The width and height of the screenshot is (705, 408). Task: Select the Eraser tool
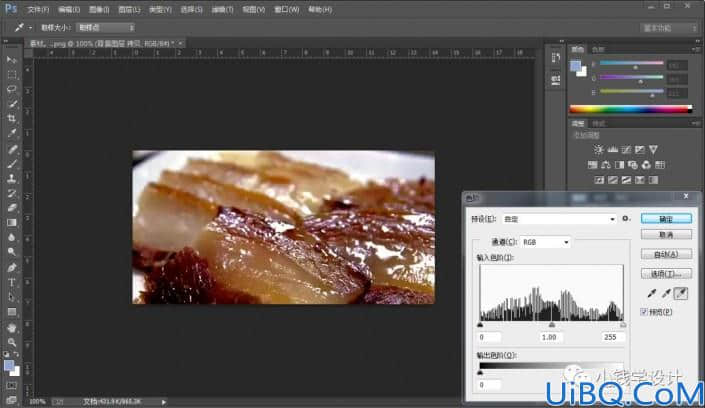coord(12,208)
